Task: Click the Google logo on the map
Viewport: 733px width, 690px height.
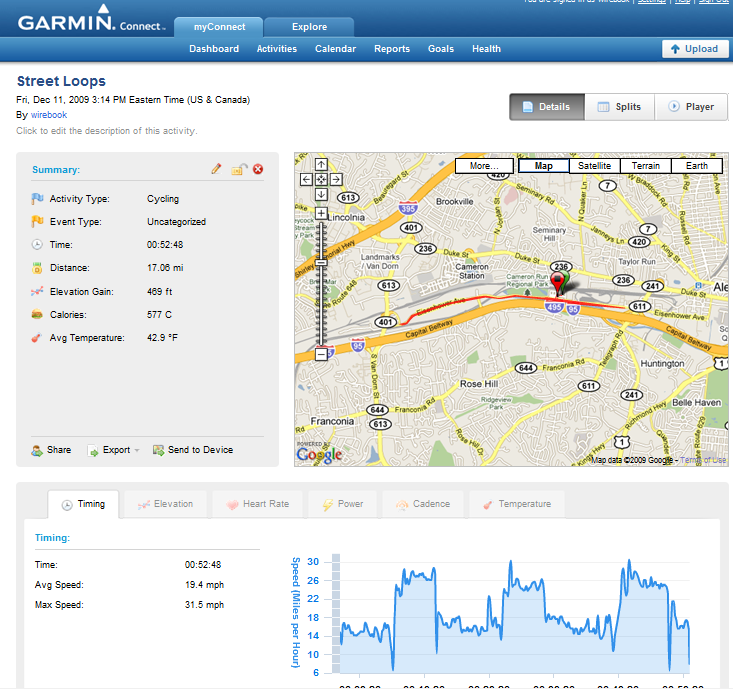Action: point(319,454)
